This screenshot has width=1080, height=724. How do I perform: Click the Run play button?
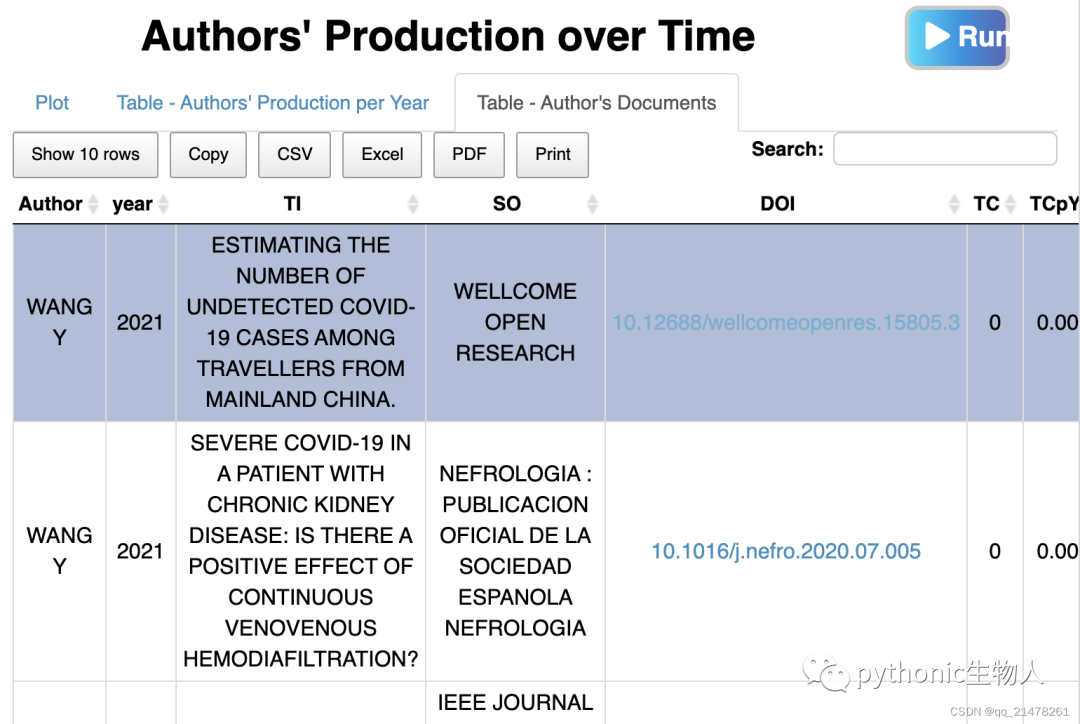point(956,38)
